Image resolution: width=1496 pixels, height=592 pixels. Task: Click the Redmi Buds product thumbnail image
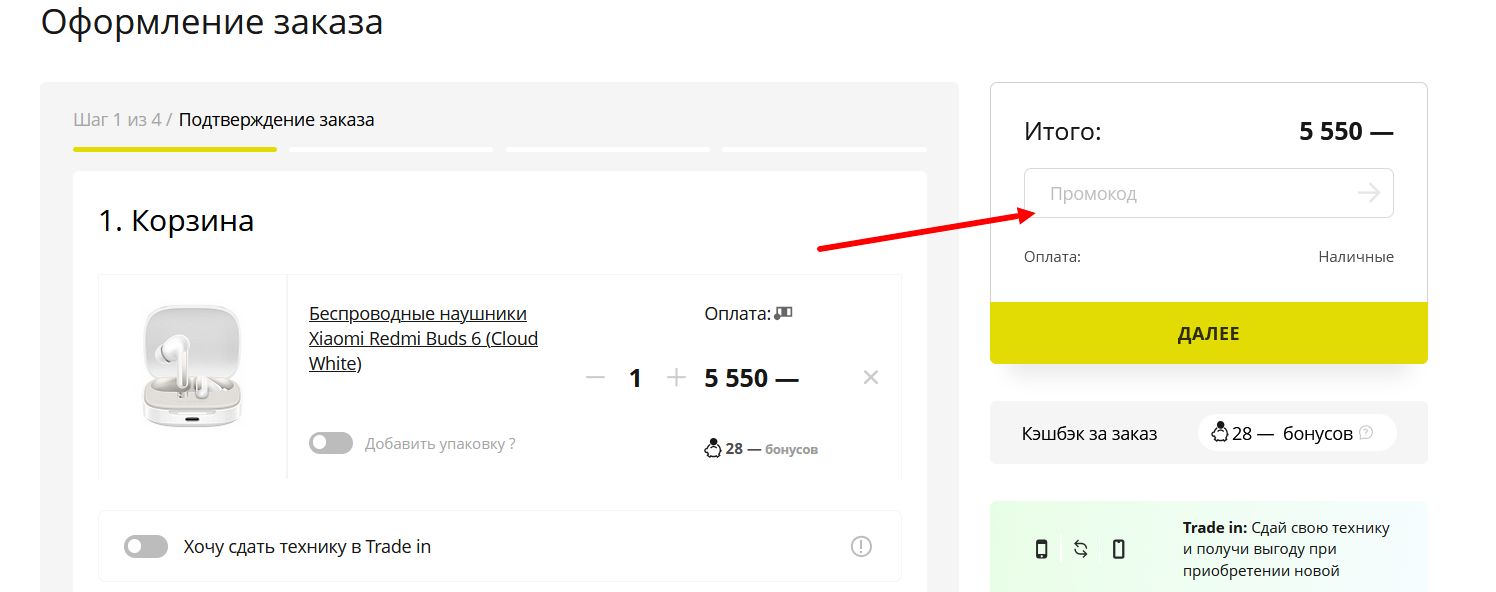pos(192,366)
